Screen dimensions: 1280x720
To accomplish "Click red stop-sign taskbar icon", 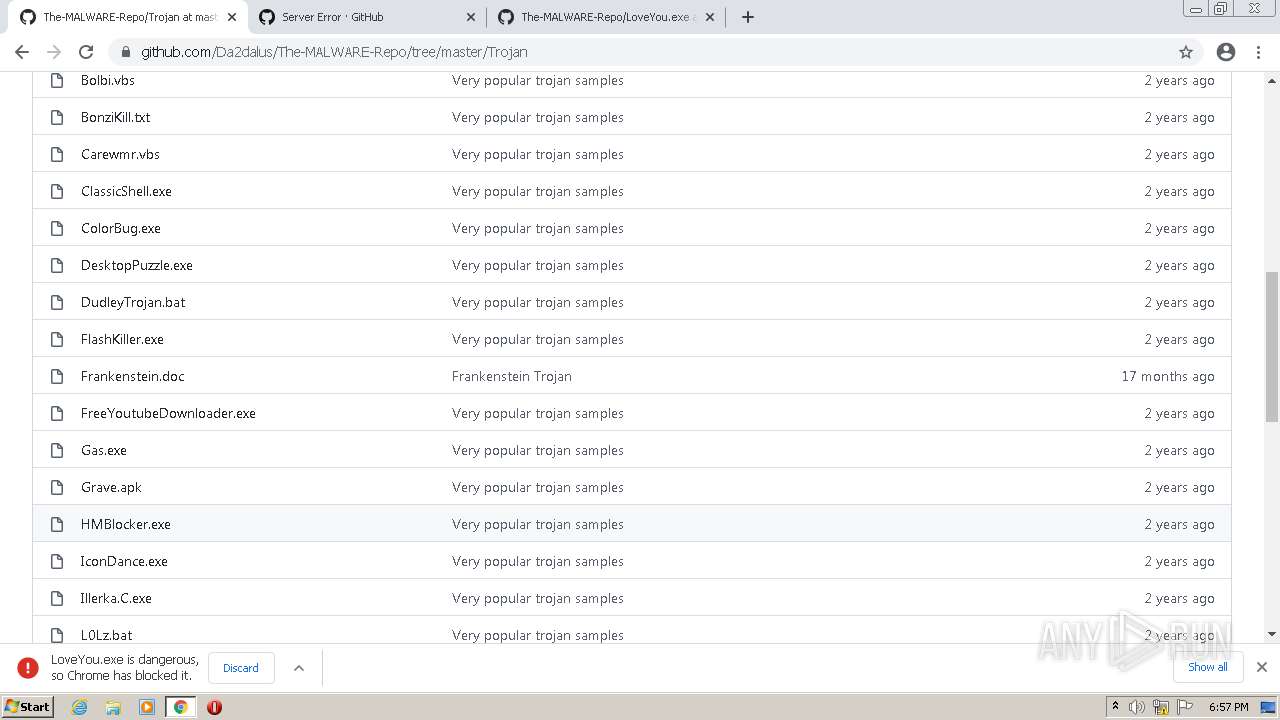I will click(214, 707).
